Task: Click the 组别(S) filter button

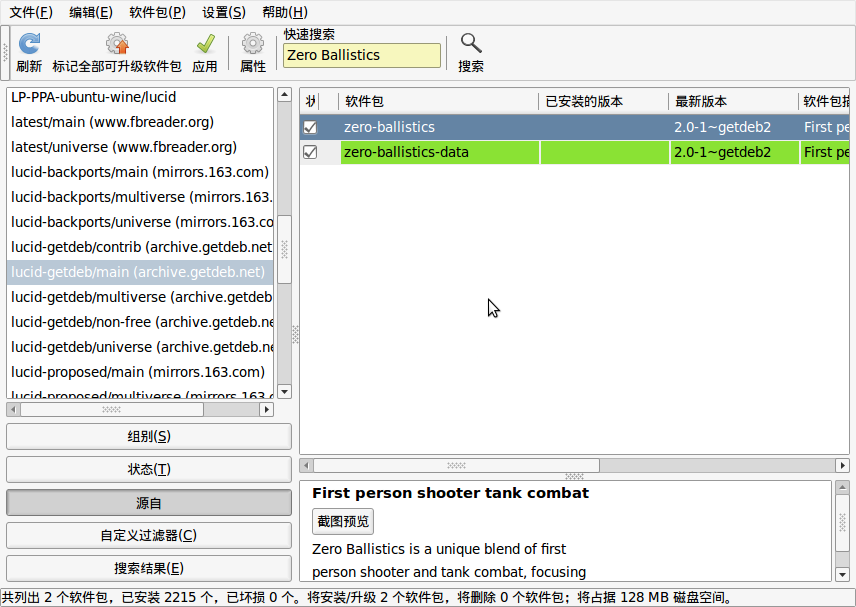Action: click(149, 437)
